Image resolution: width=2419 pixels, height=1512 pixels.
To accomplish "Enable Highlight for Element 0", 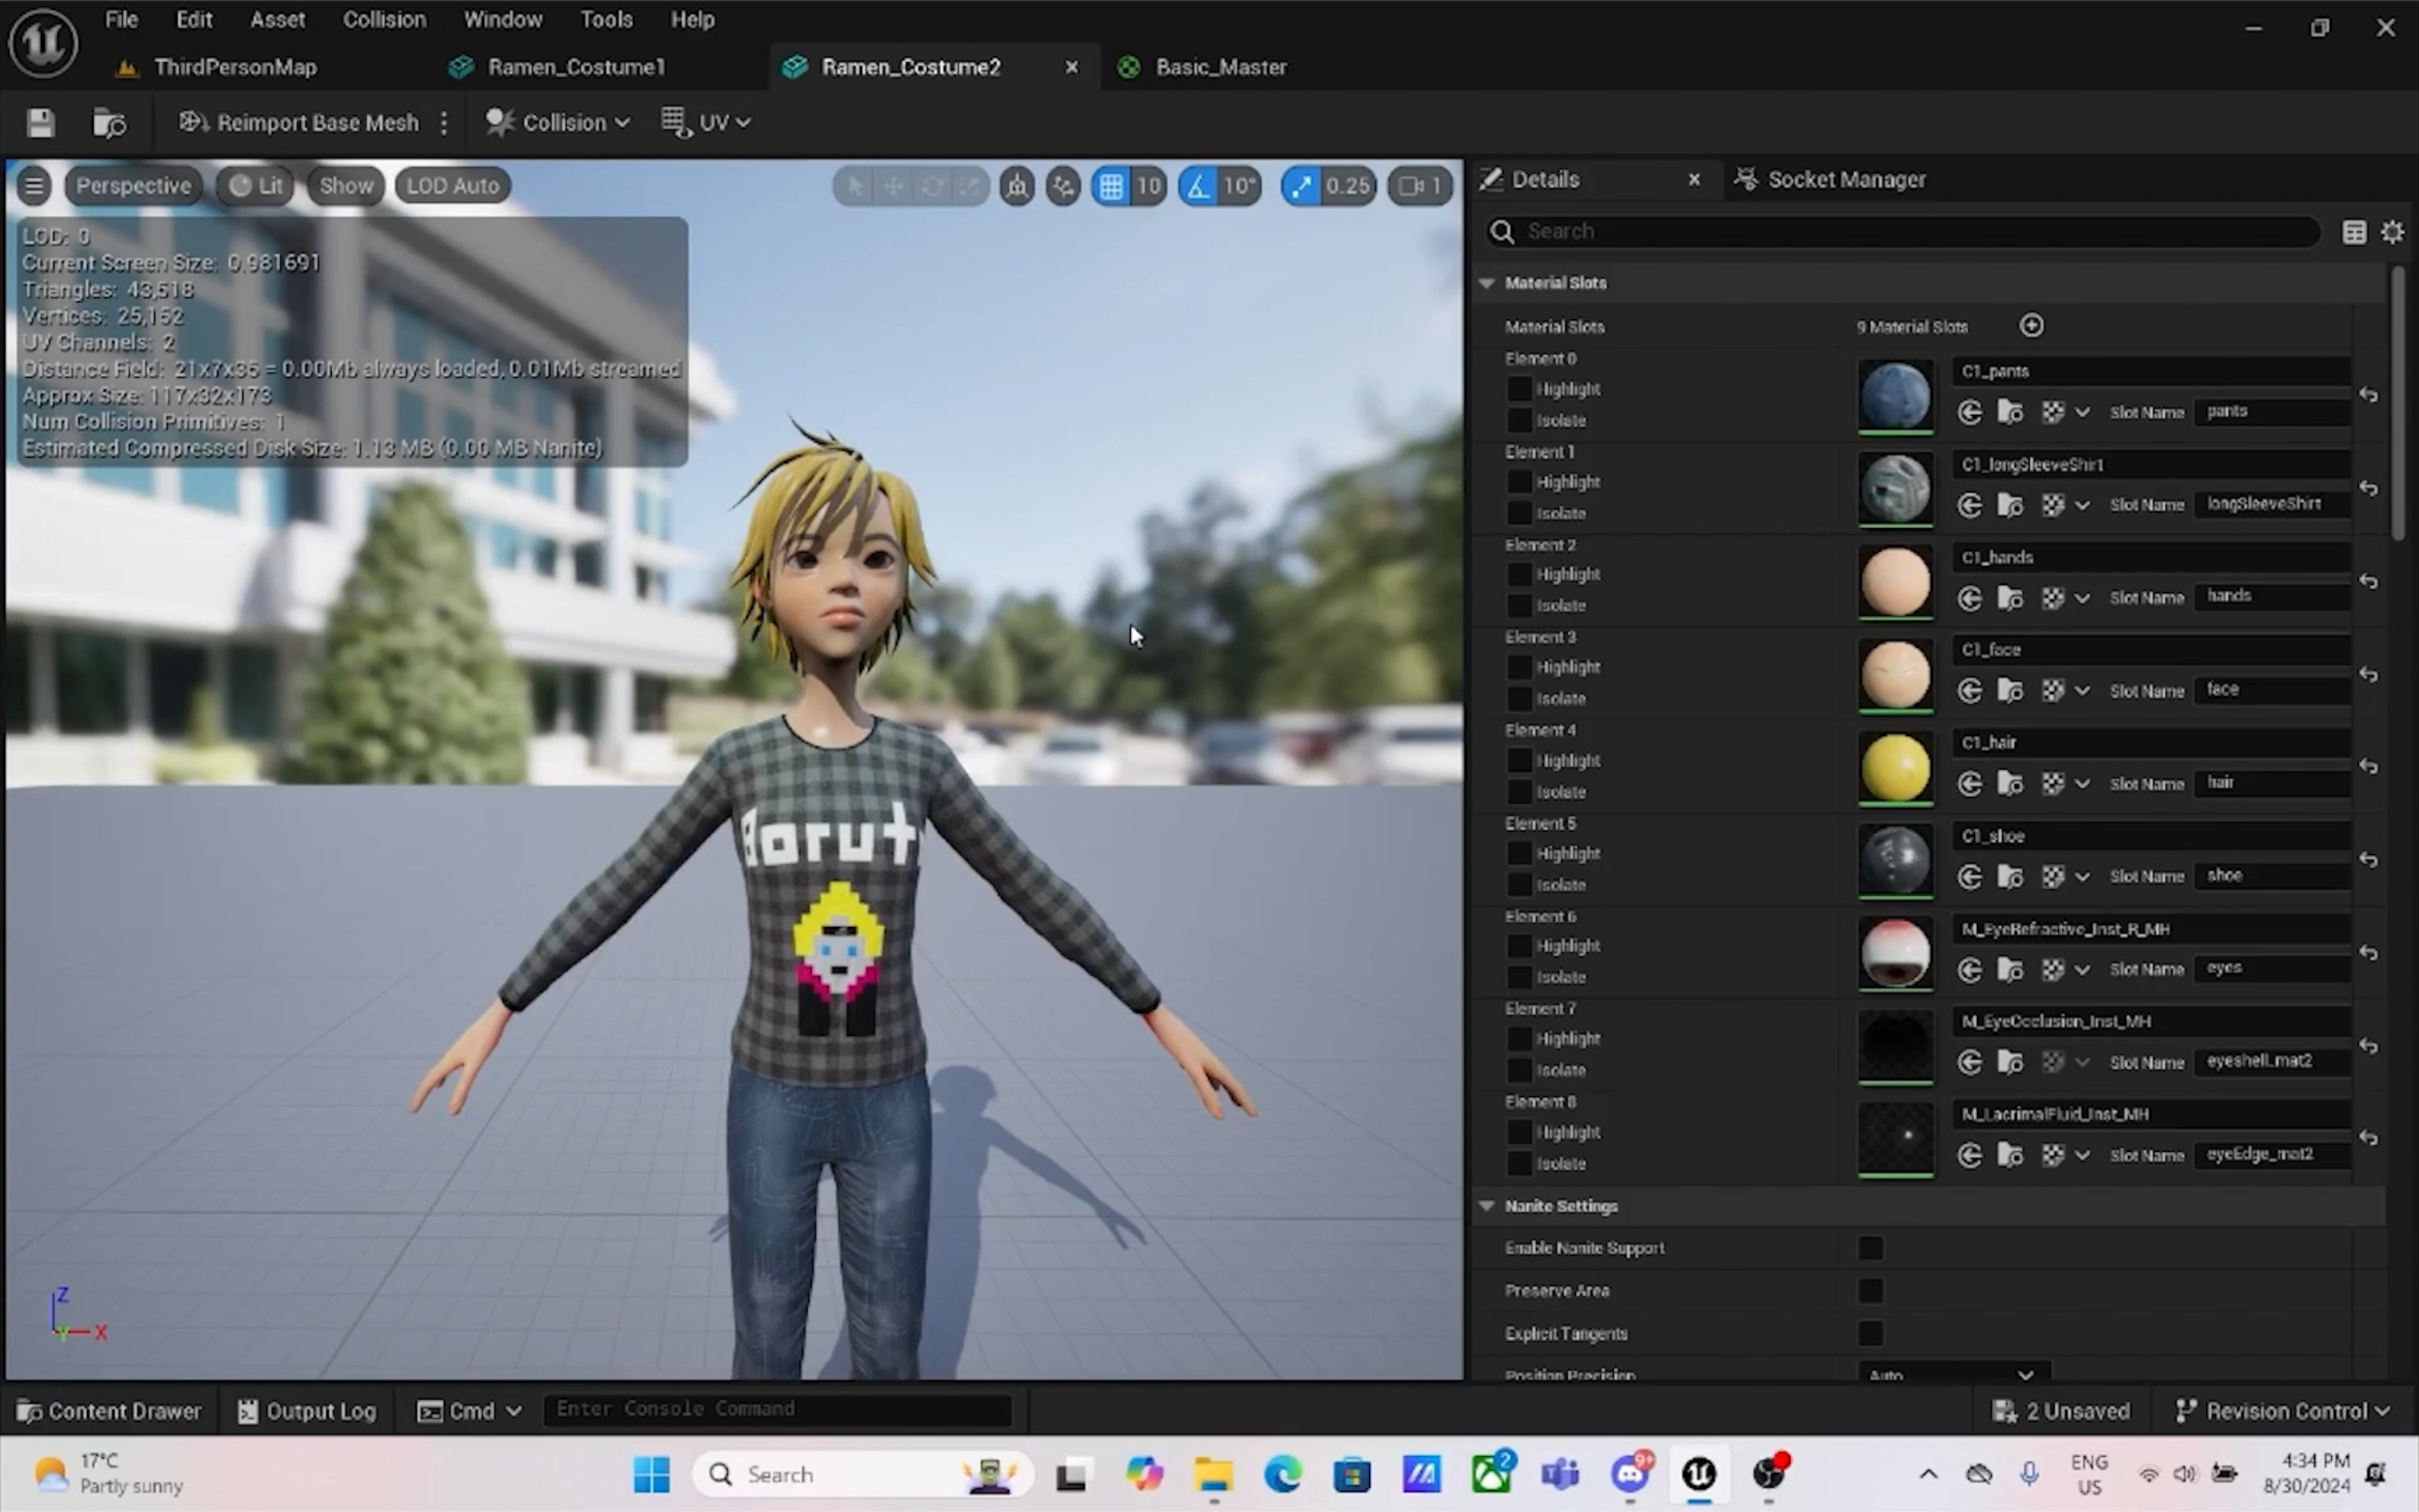I will [1519, 389].
